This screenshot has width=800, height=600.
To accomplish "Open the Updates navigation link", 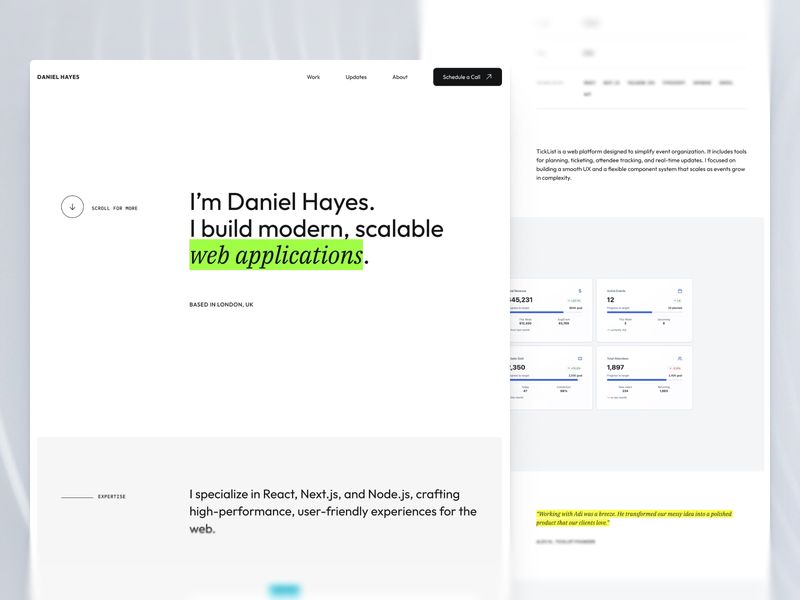I will [x=356, y=77].
